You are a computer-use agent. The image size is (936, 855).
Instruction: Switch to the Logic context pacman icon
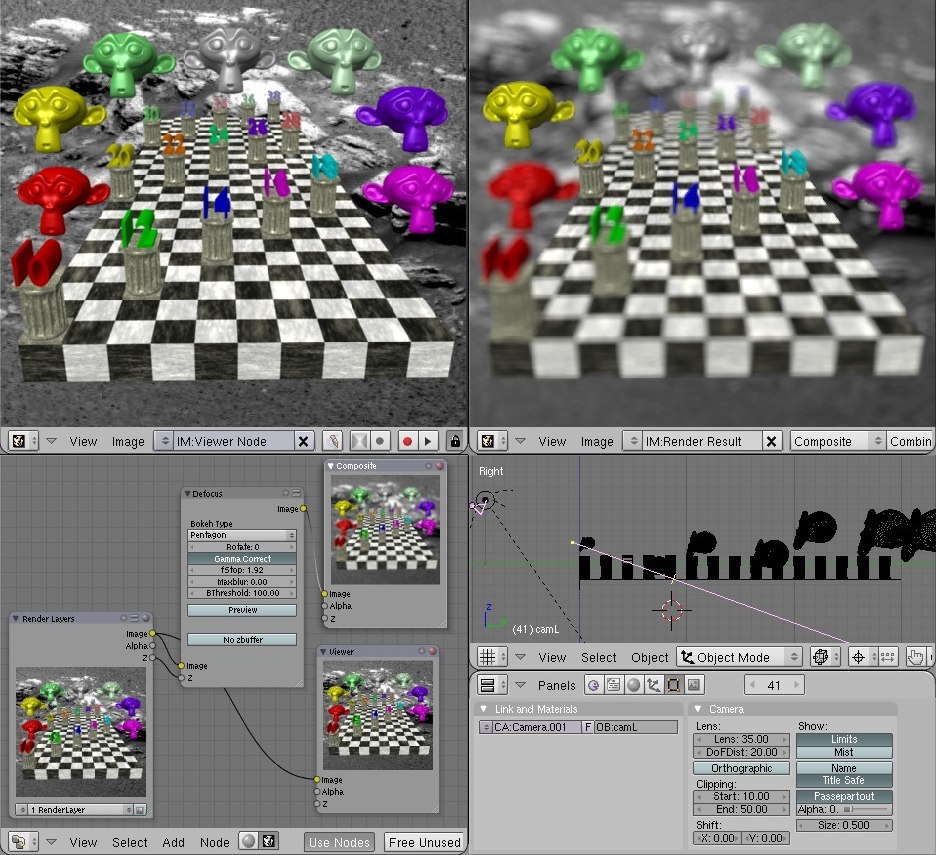click(x=593, y=685)
